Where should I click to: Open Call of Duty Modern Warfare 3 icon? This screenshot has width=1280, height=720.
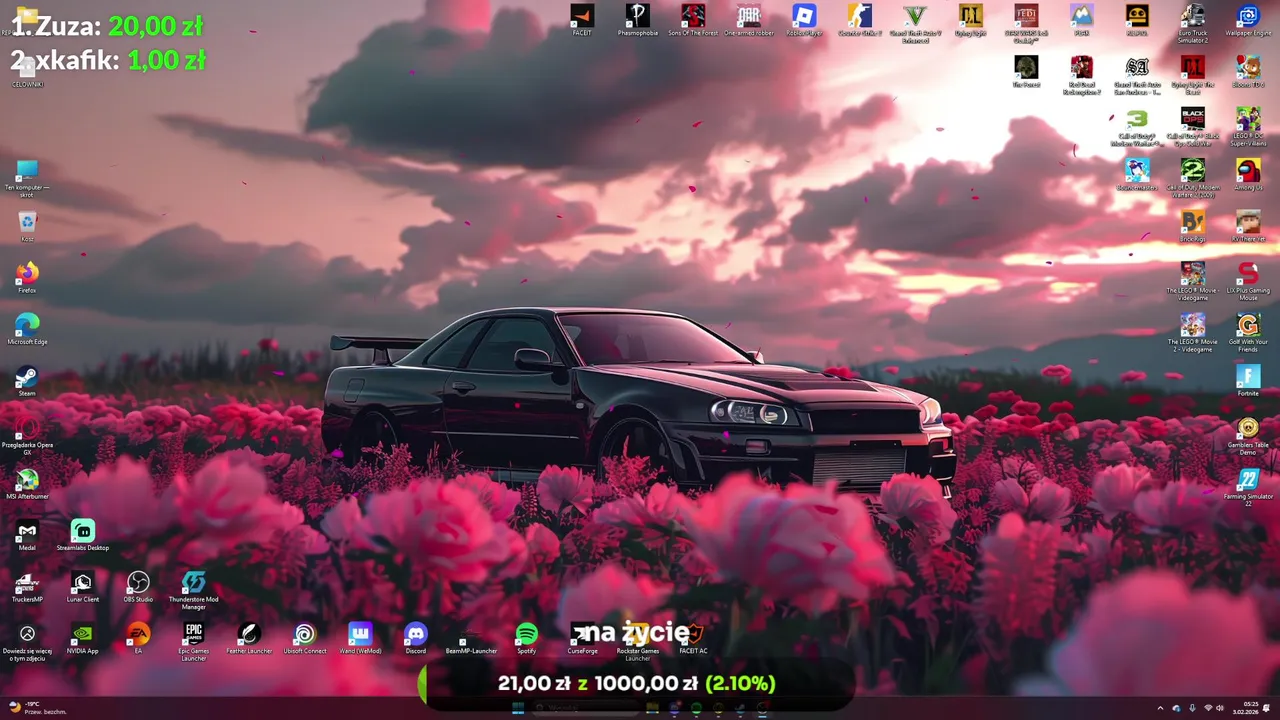point(1137,128)
